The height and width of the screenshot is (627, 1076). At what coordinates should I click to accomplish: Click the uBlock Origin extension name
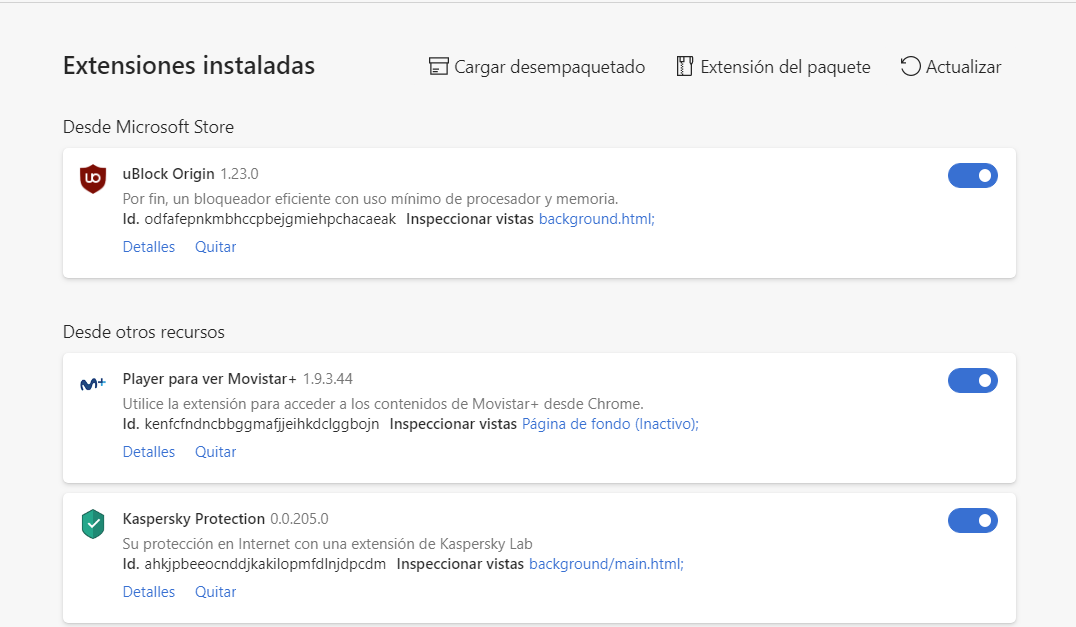pos(169,174)
